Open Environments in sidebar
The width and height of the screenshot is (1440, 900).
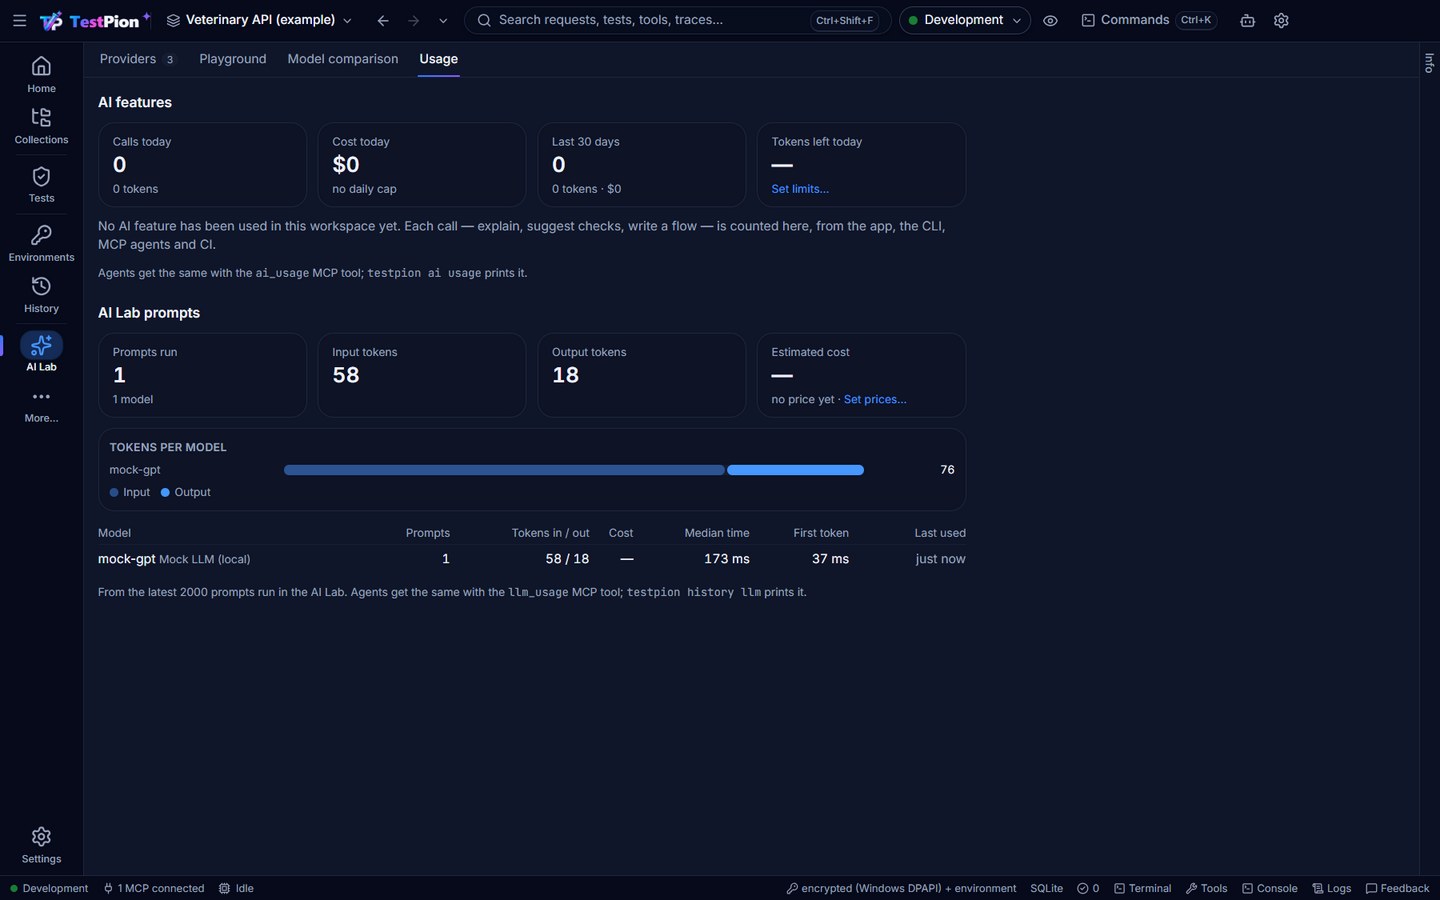41,243
